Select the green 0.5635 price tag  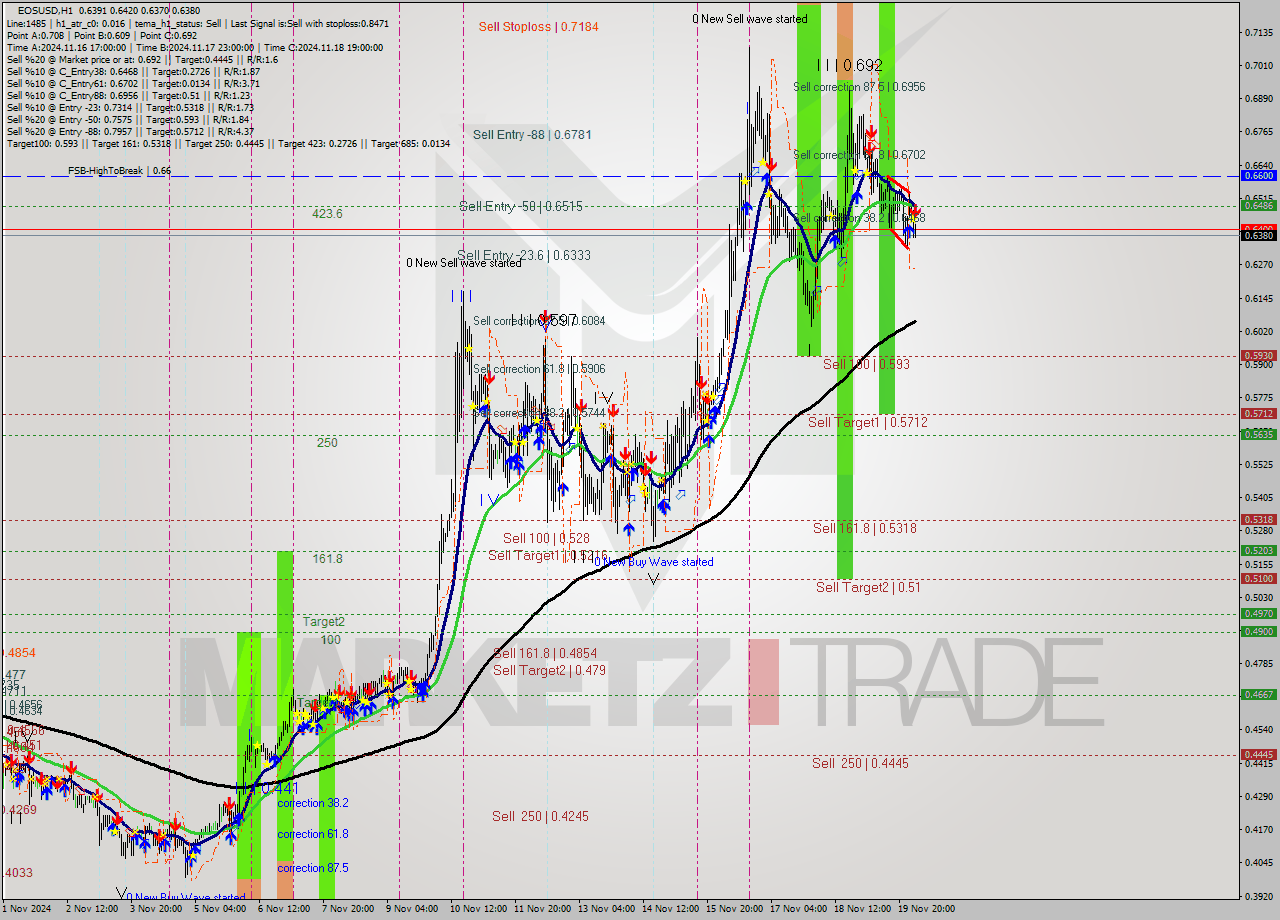pos(1257,434)
